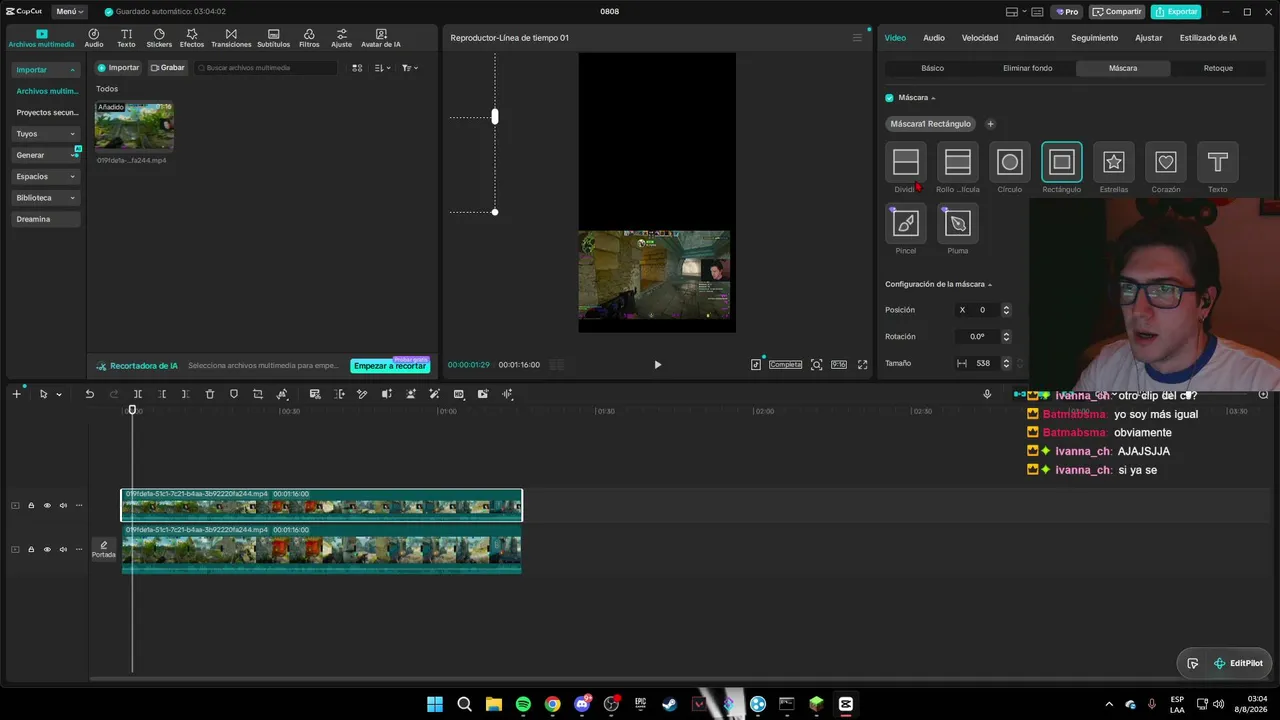This screenshot has height=720, width=1280.
Task: Split the clip at playhead
Action: [x=138, y=394]
